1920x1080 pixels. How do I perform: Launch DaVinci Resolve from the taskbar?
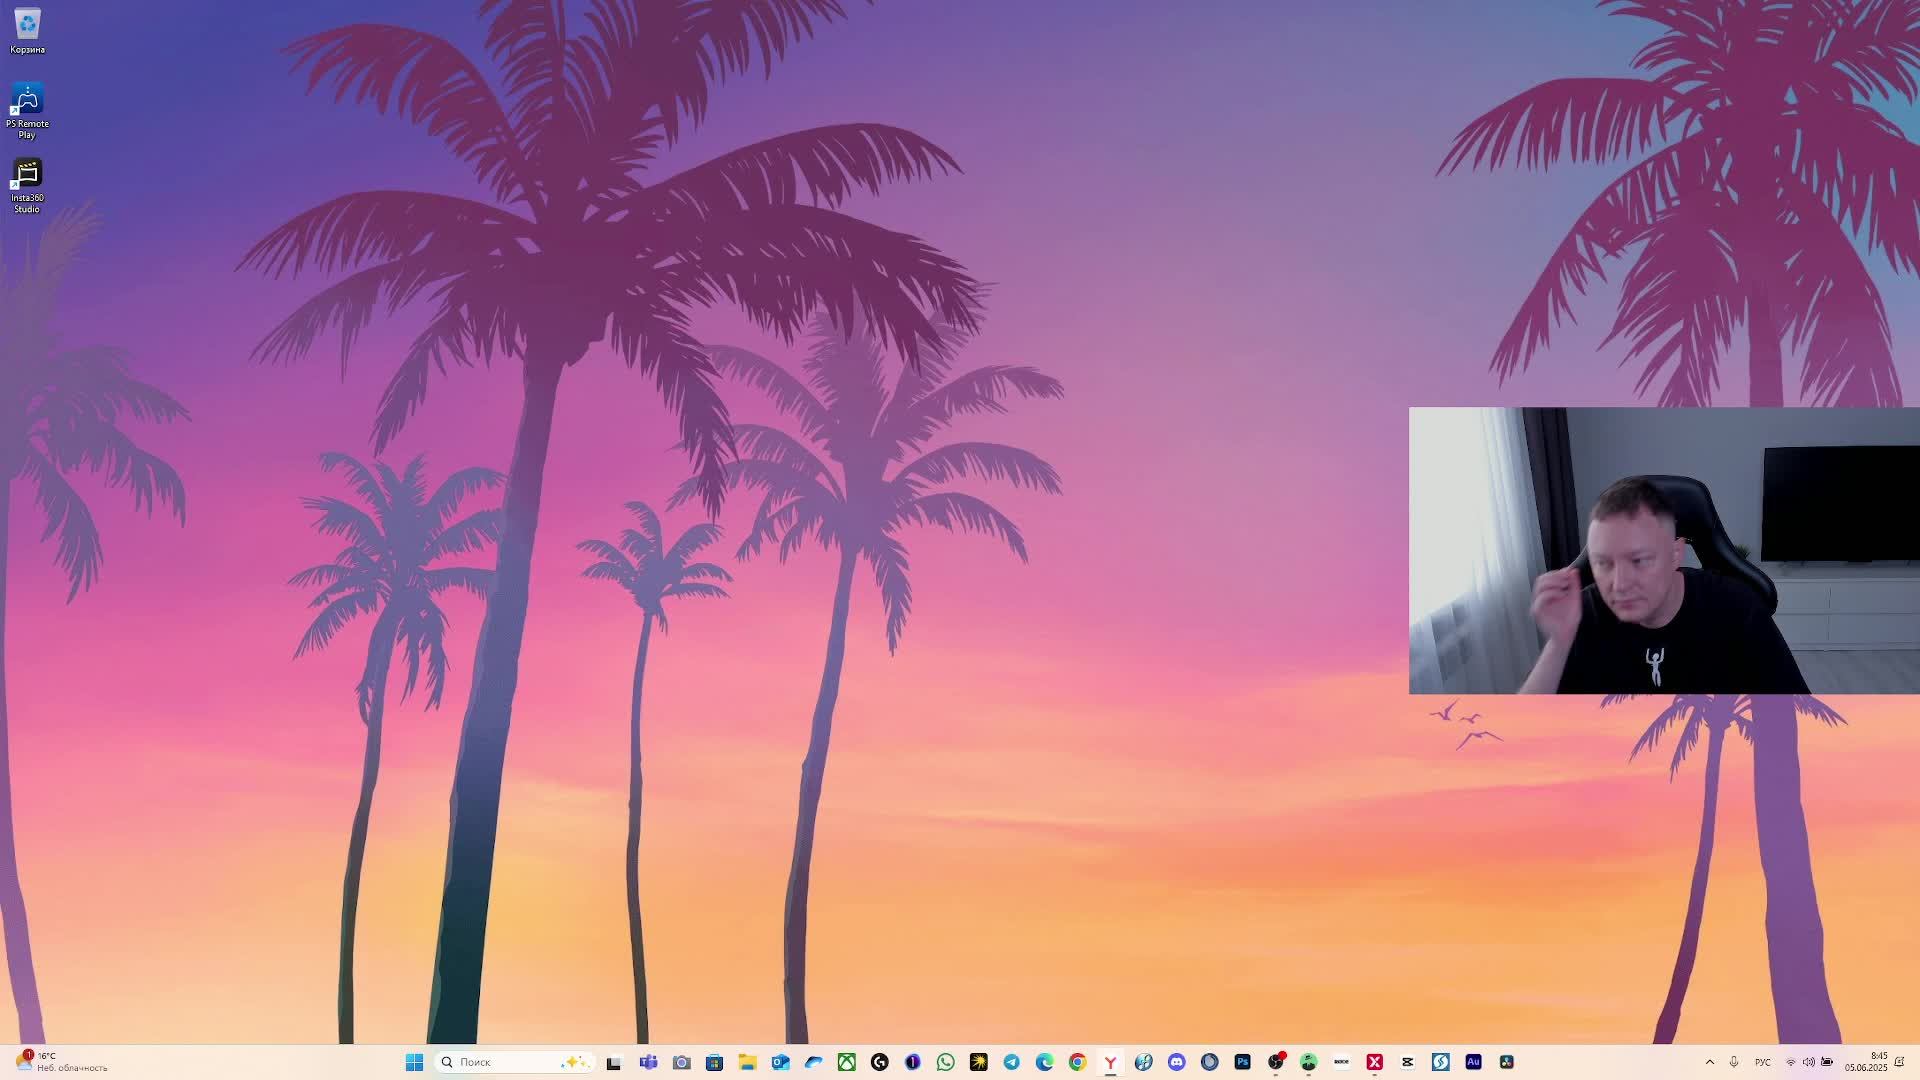(1506, 1062)
